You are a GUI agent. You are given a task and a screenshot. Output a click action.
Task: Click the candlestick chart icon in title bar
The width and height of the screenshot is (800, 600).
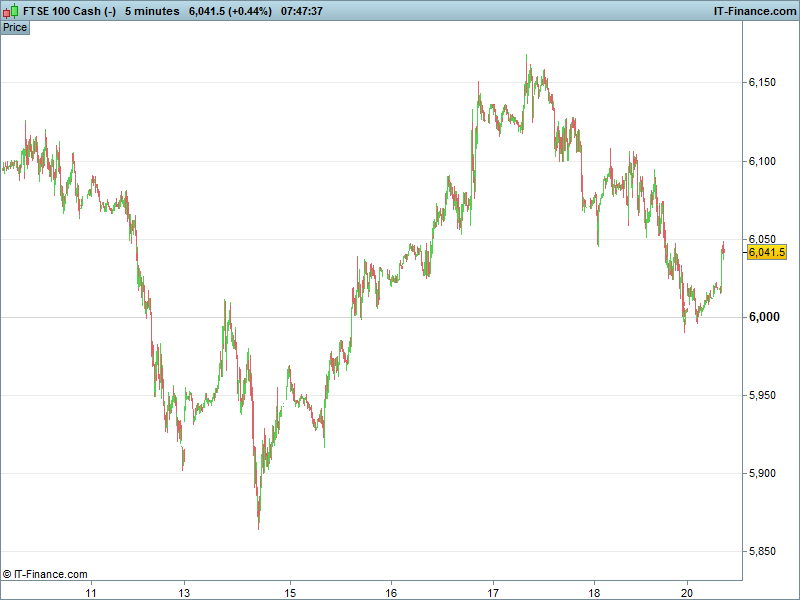[11, 11]
